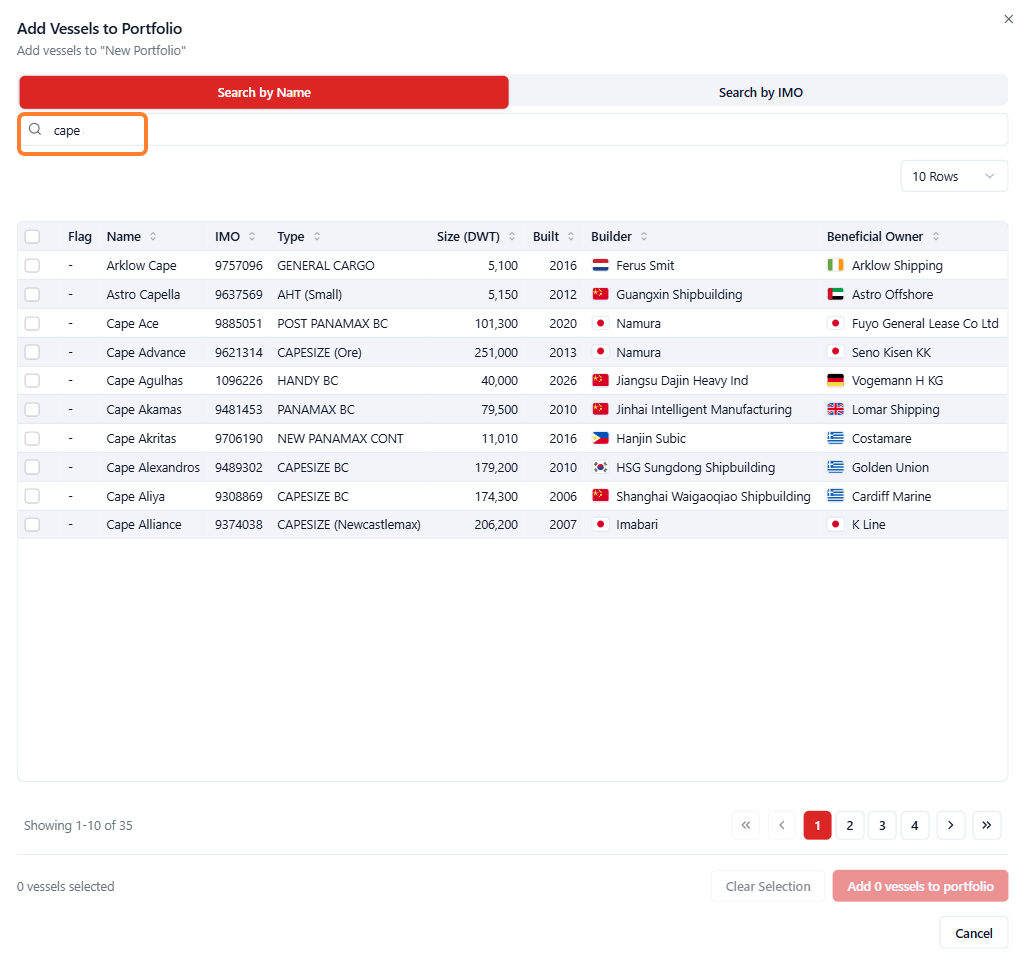
Task: Click the magnifier search icon
Action: click(x=35, y=129)
